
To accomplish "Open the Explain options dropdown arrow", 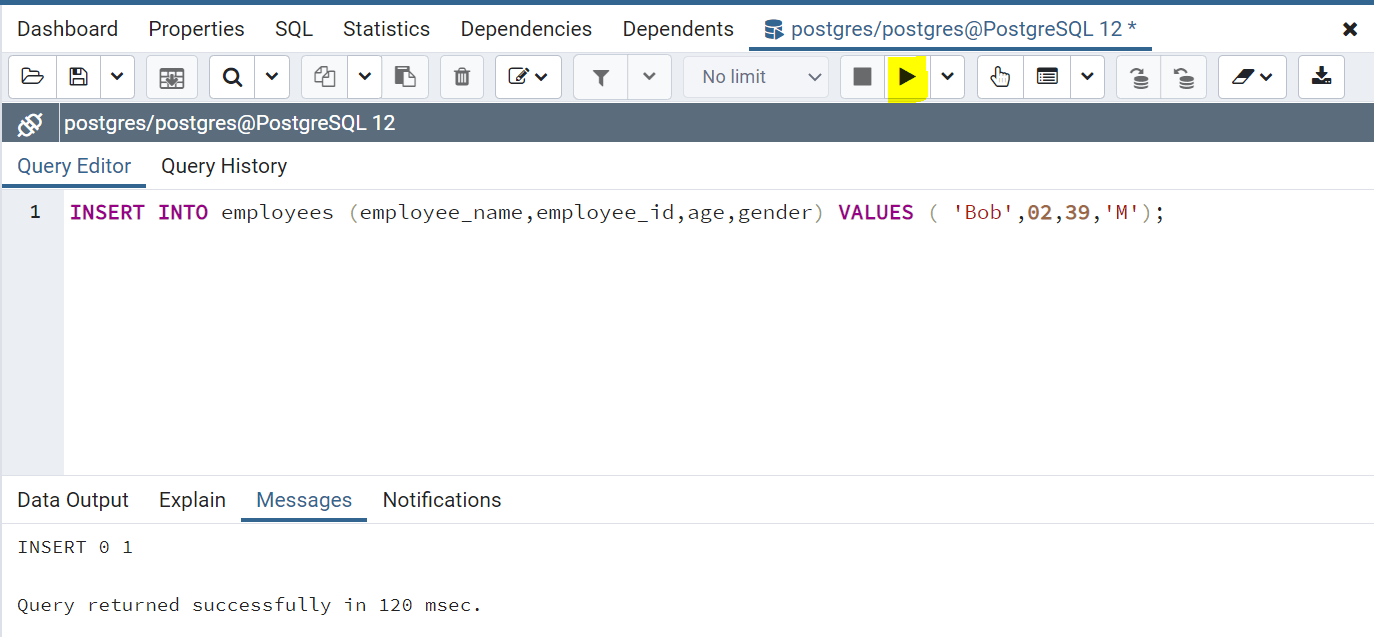I will tap(1087, 77).
